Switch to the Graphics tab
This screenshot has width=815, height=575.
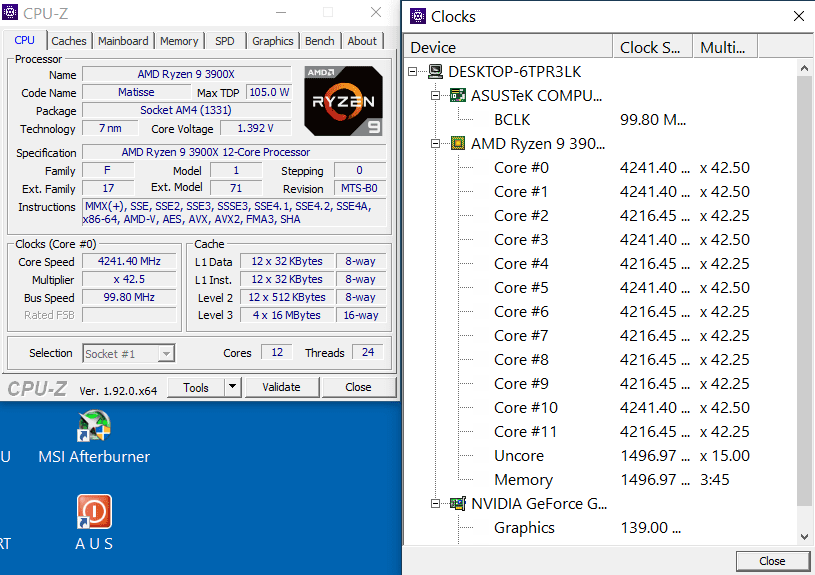272,41
